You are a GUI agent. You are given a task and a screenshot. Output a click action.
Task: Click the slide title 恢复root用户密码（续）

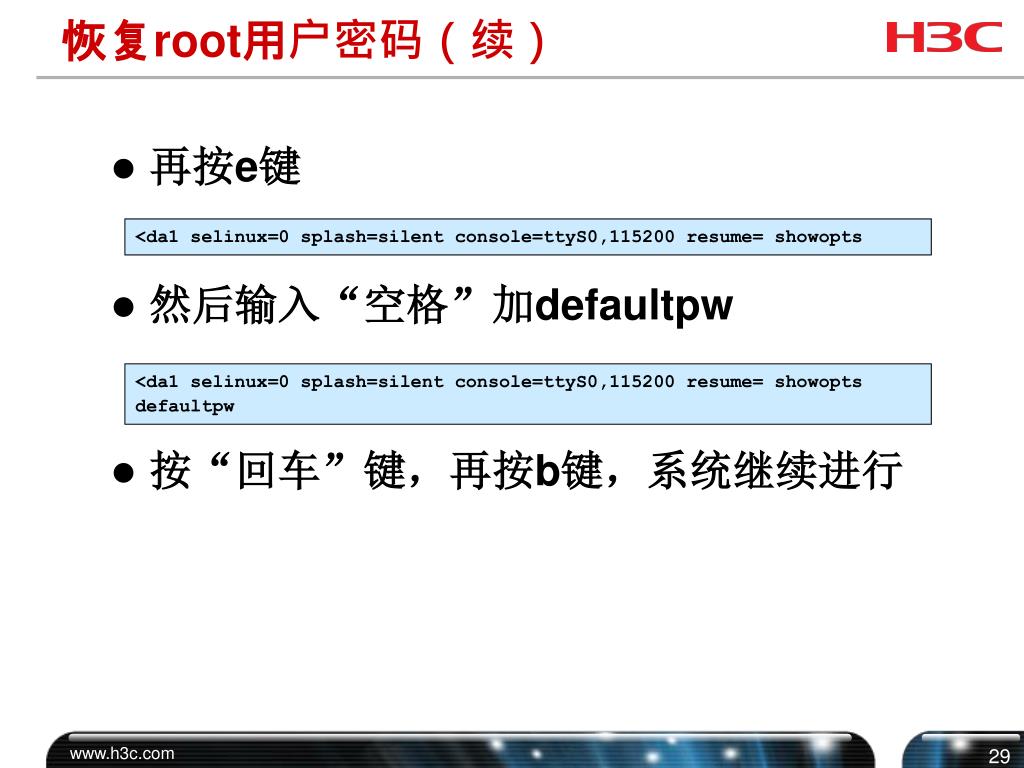(x=304, y=40)
